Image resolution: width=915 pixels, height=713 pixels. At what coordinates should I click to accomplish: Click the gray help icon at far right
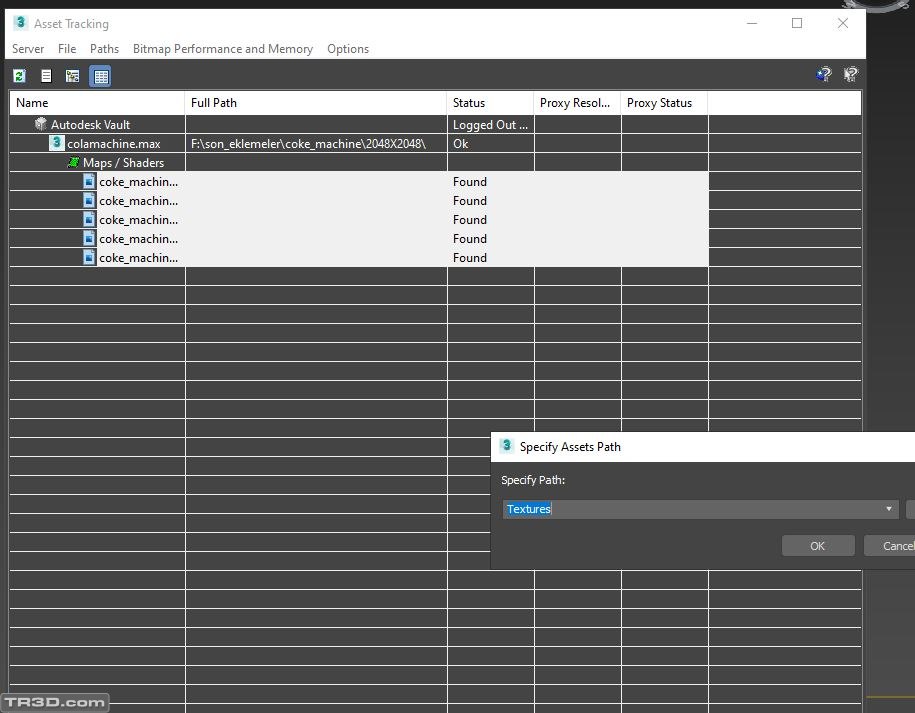pos(850,74)
